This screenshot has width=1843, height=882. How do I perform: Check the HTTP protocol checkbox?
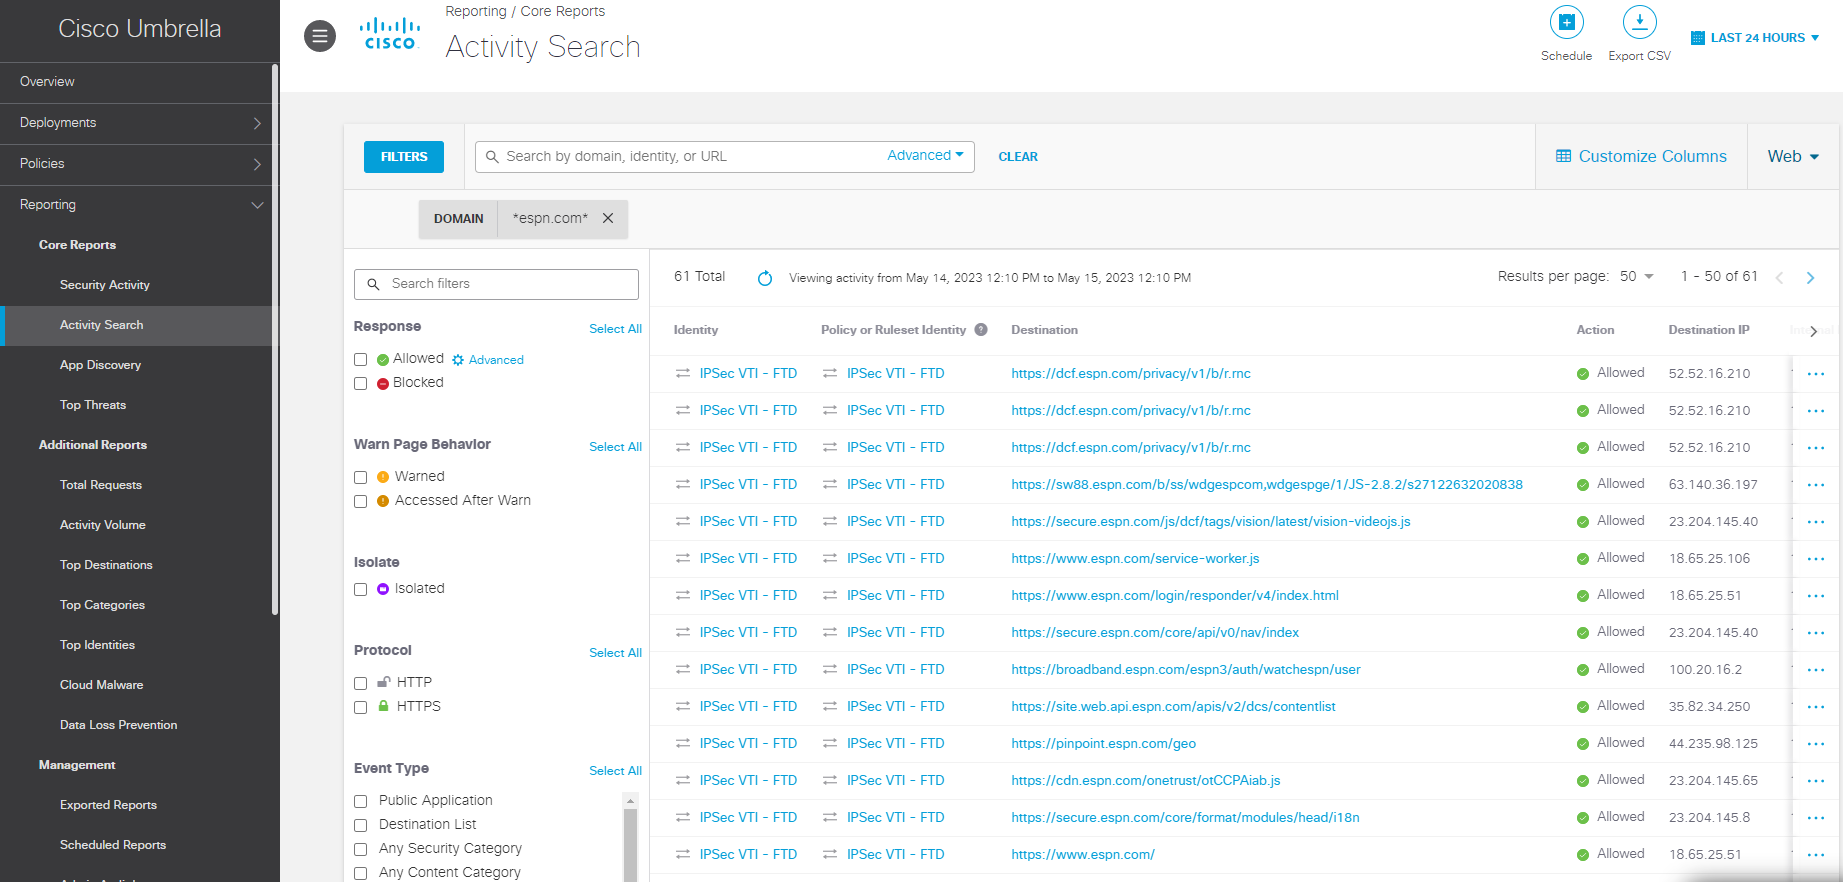(361, 684)
